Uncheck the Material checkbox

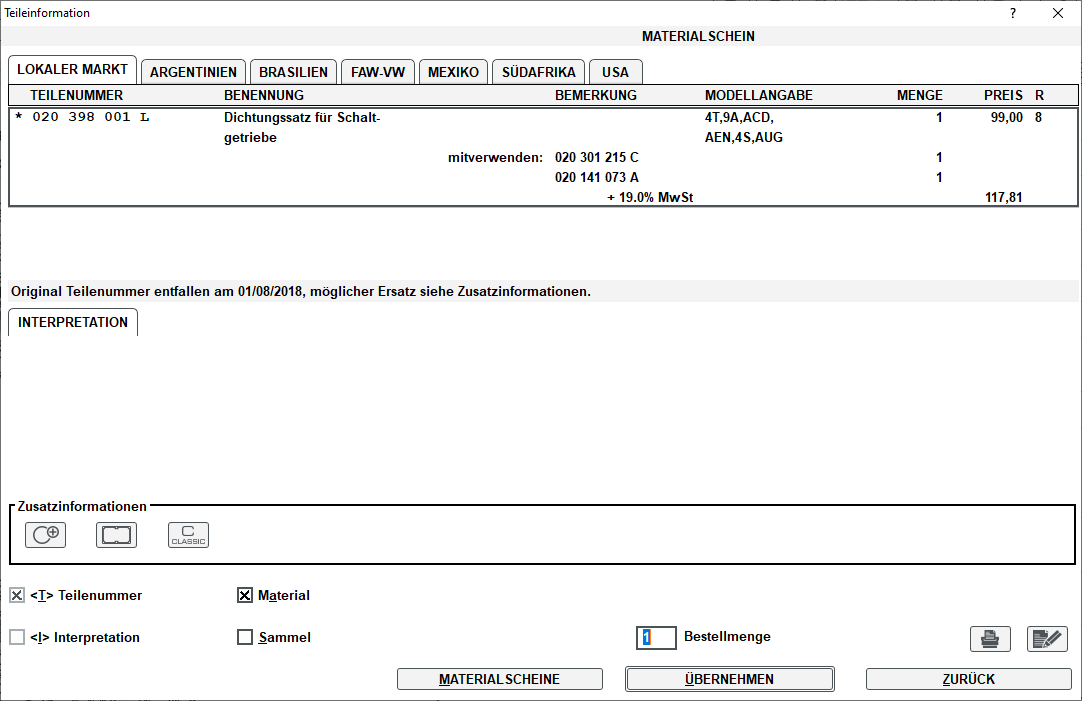(244, 595)
